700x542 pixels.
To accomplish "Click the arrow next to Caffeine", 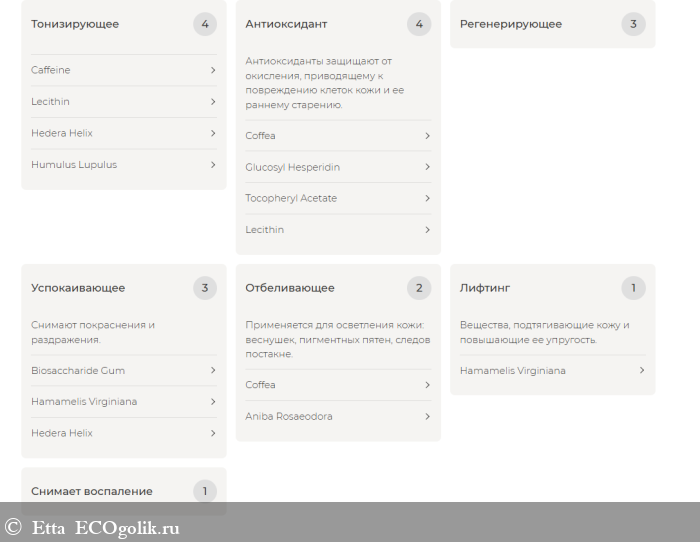I will (x=213, y=70).
